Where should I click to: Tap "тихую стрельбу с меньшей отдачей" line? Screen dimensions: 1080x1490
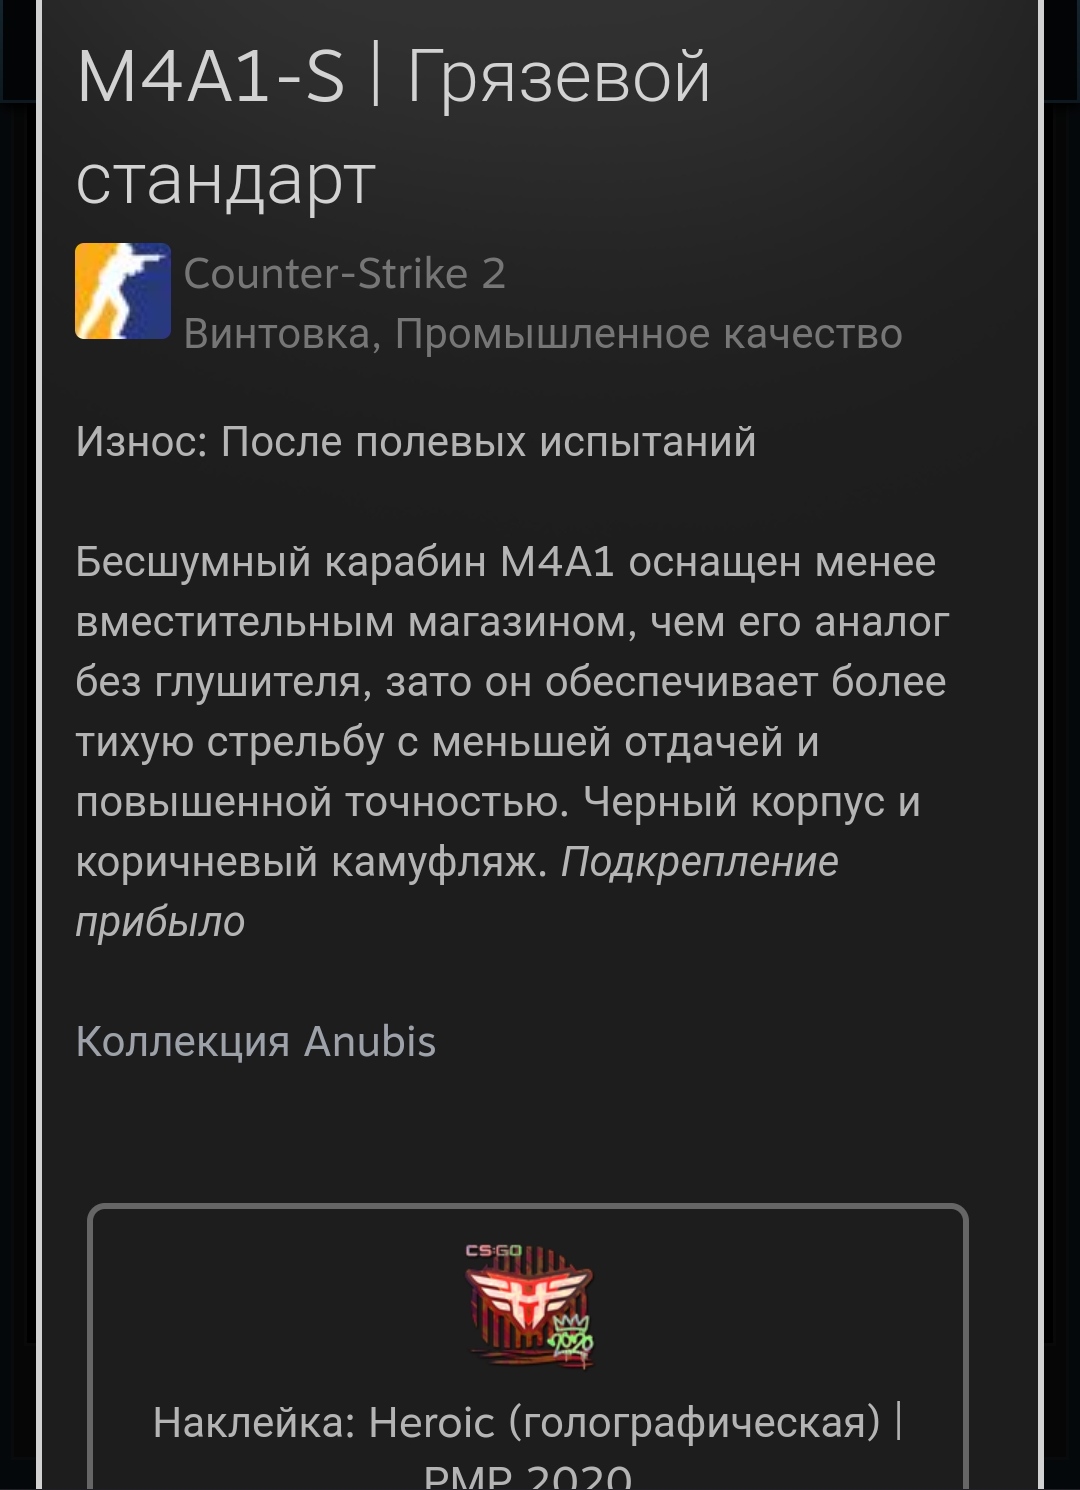pos(447,742)
